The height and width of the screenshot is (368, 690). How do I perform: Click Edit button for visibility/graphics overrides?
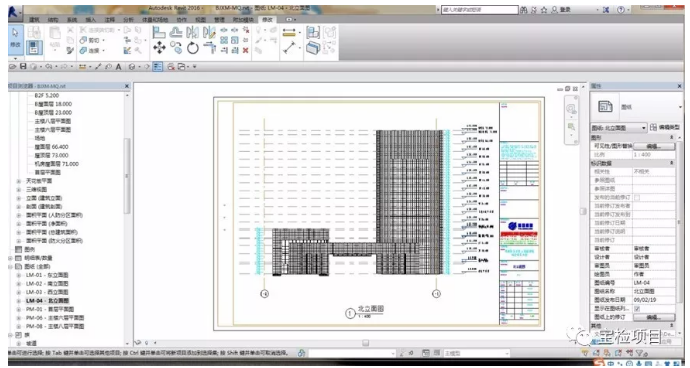coord(653,146)
